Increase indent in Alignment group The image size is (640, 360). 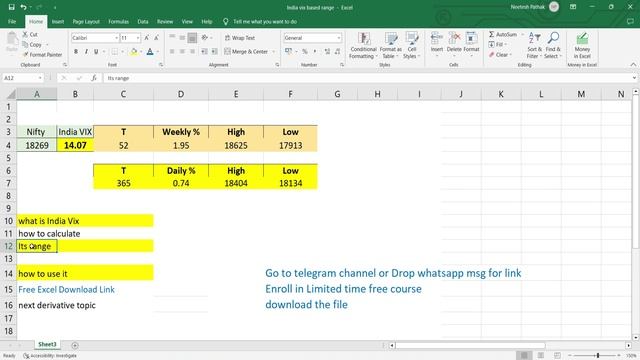pyautogui.click(x=214, y=51)
